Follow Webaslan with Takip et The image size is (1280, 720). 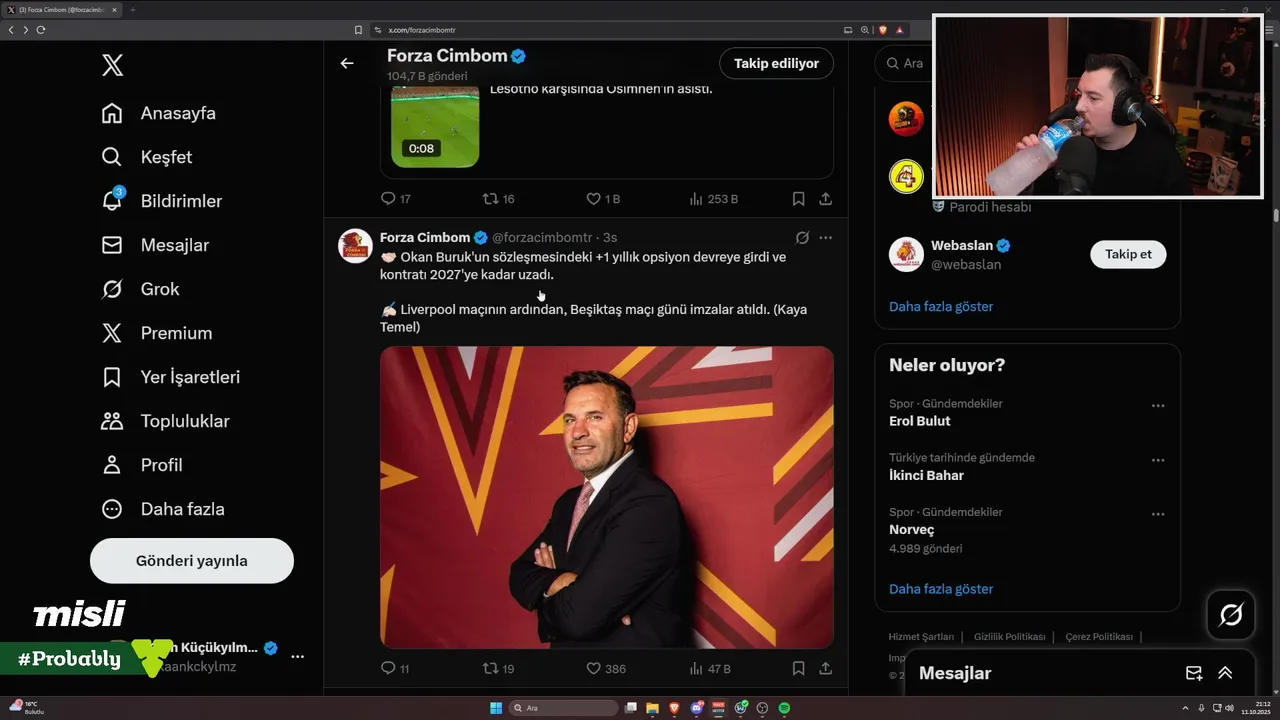pos(1128,254)
